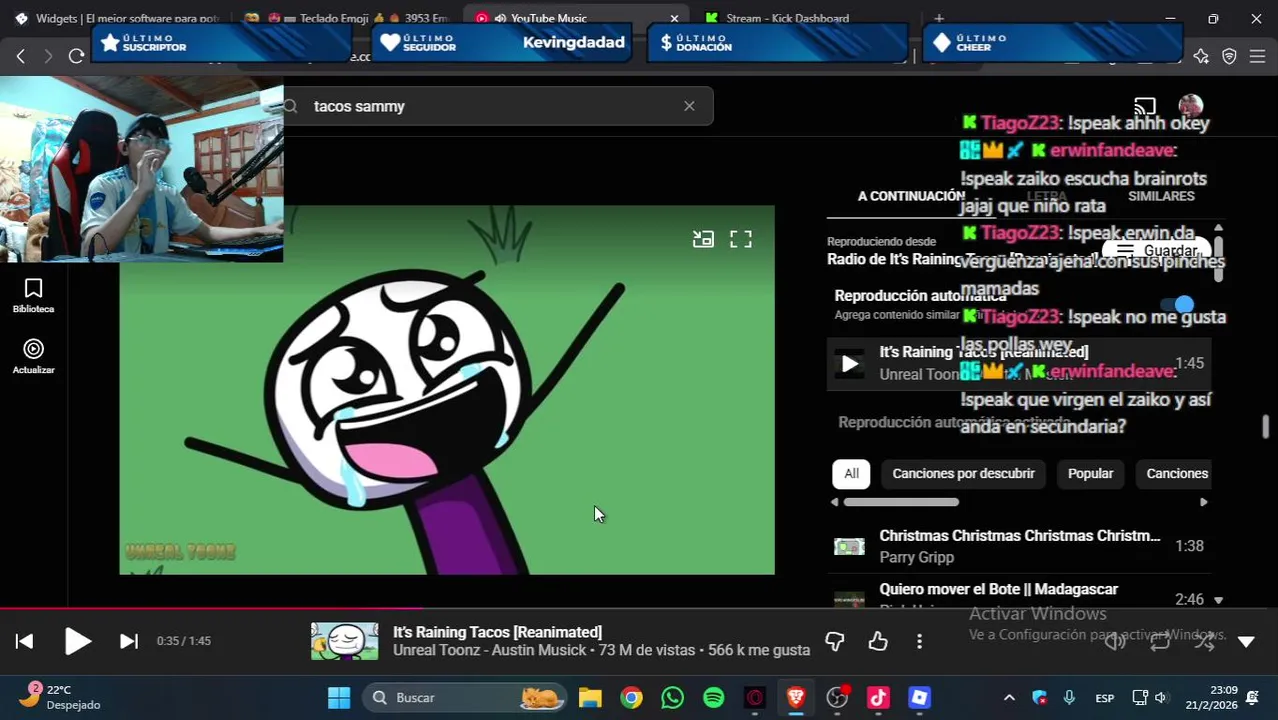Toggle shuffle in the player bar
Viewport: 1278px width, 720px height.
1204,642
